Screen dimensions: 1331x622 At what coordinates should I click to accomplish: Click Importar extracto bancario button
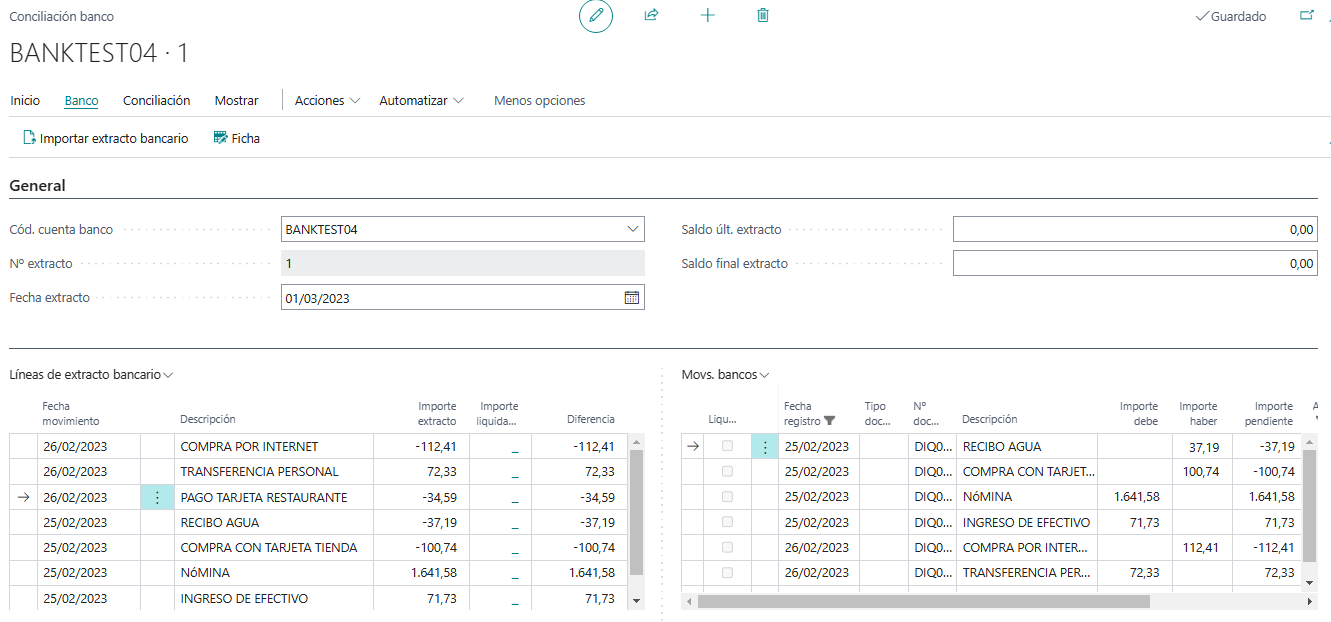(x=105, y=139)
